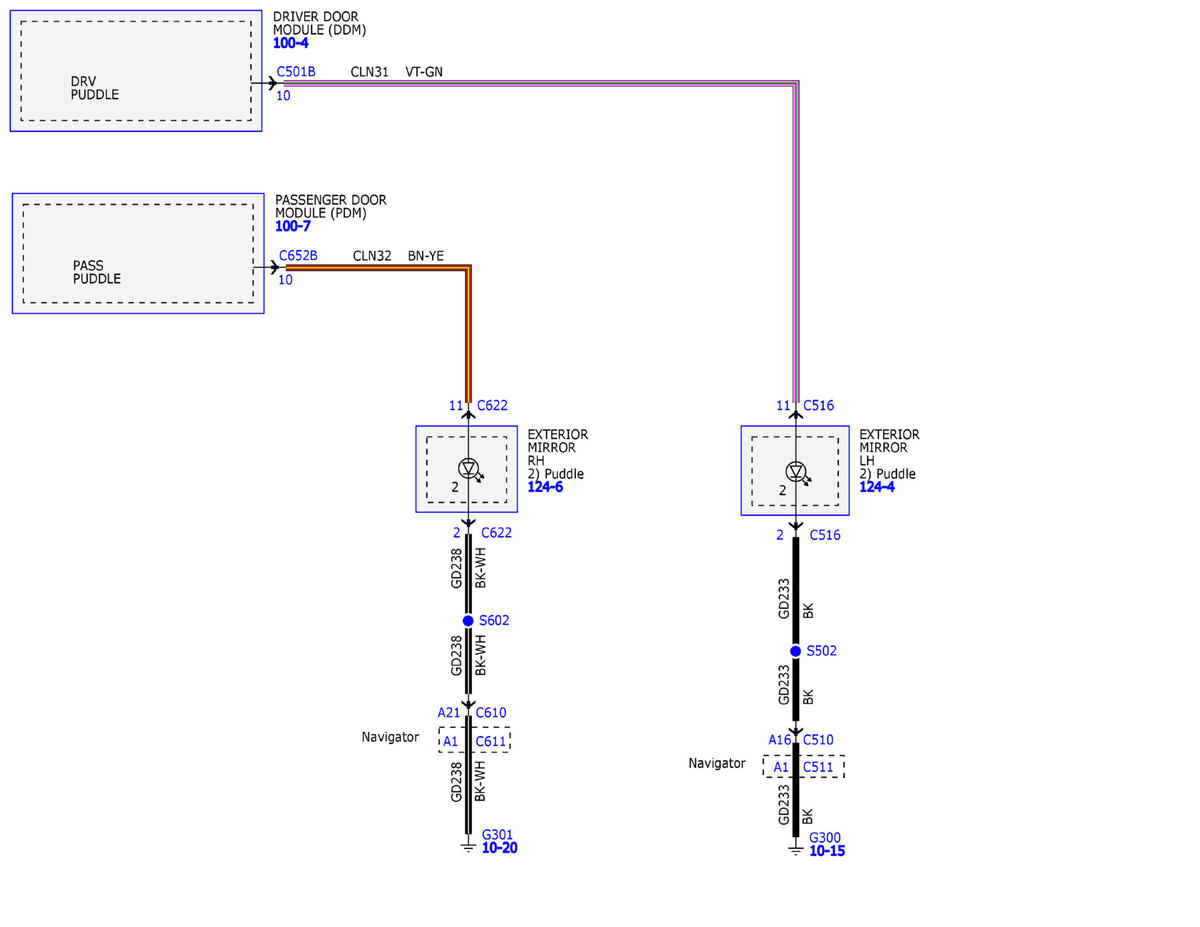Follow the 124-4 exterior mirror LH reference
The image size is (1200, 927).
click(877, 487)
